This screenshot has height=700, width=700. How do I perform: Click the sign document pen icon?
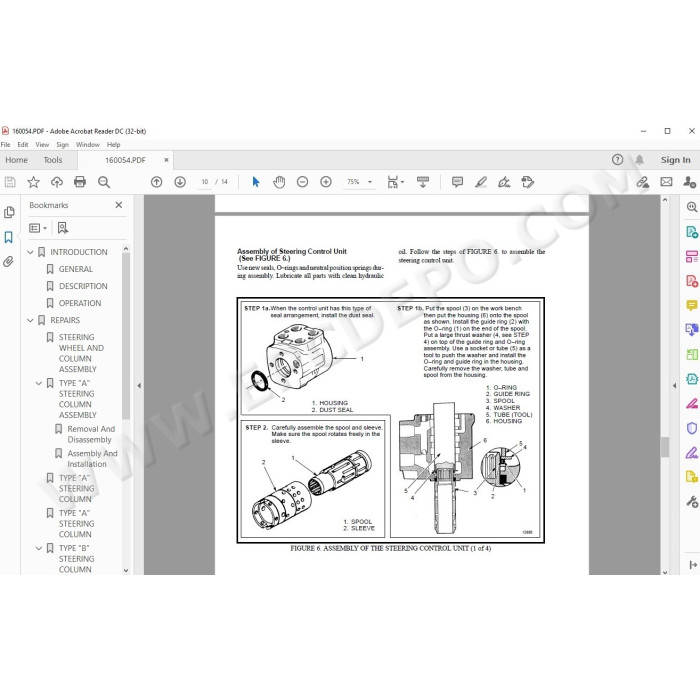504,182
